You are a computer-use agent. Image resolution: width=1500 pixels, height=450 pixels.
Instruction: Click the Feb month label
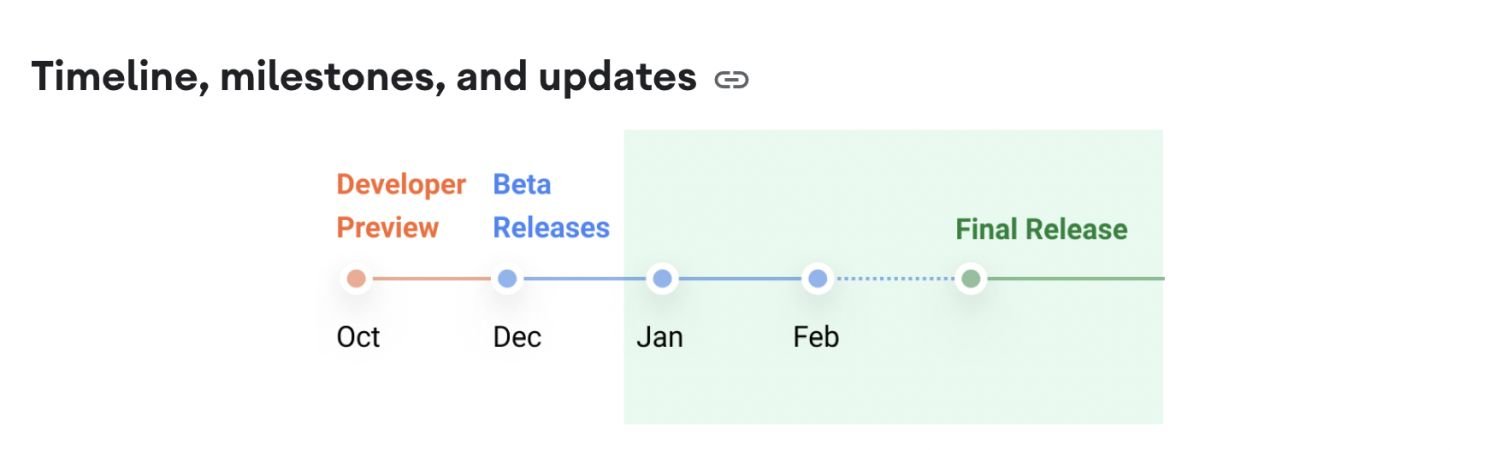point(816,337)
